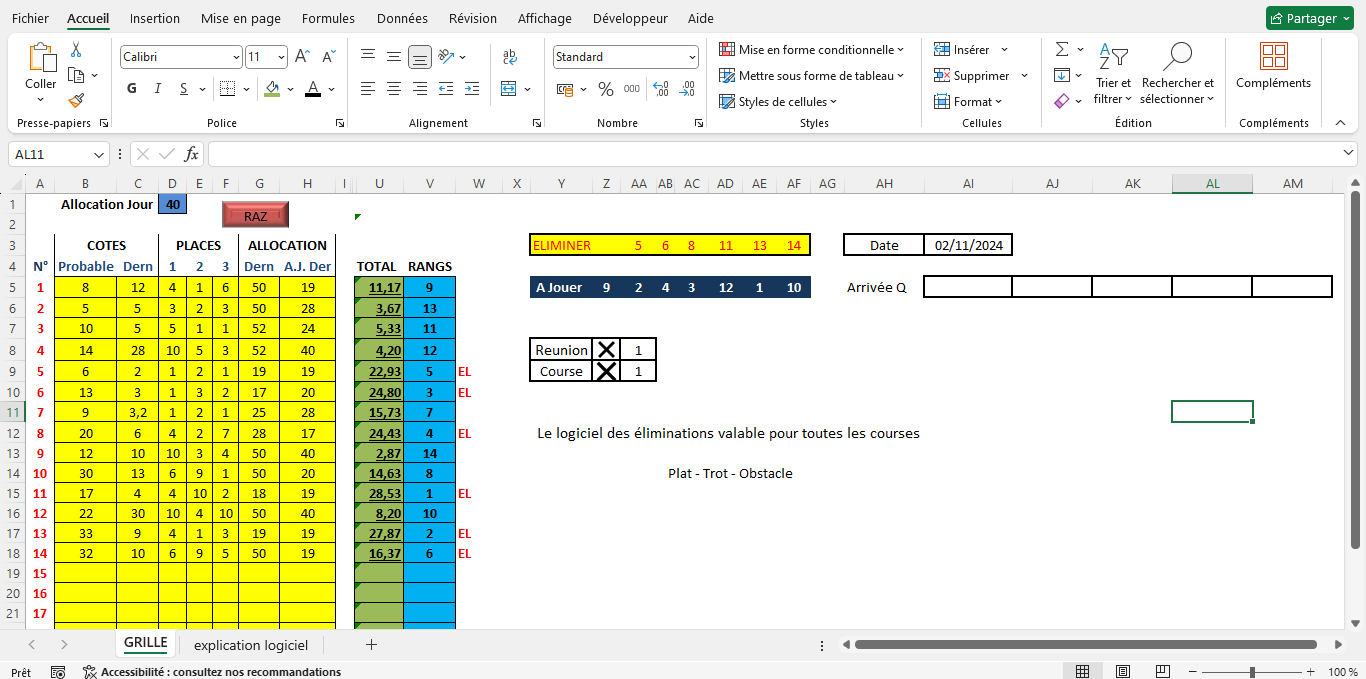Screen dimensions: 1366x679
Task: Align text left horizontally
Action: [x=368, y=89]
